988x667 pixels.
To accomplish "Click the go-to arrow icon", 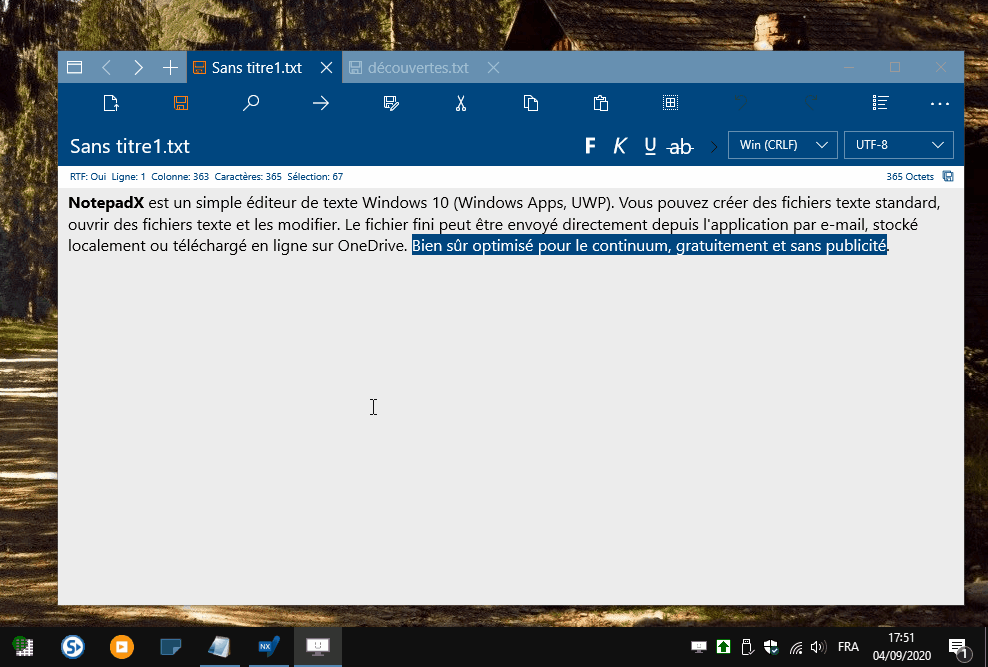I will (x=321, y=103).
